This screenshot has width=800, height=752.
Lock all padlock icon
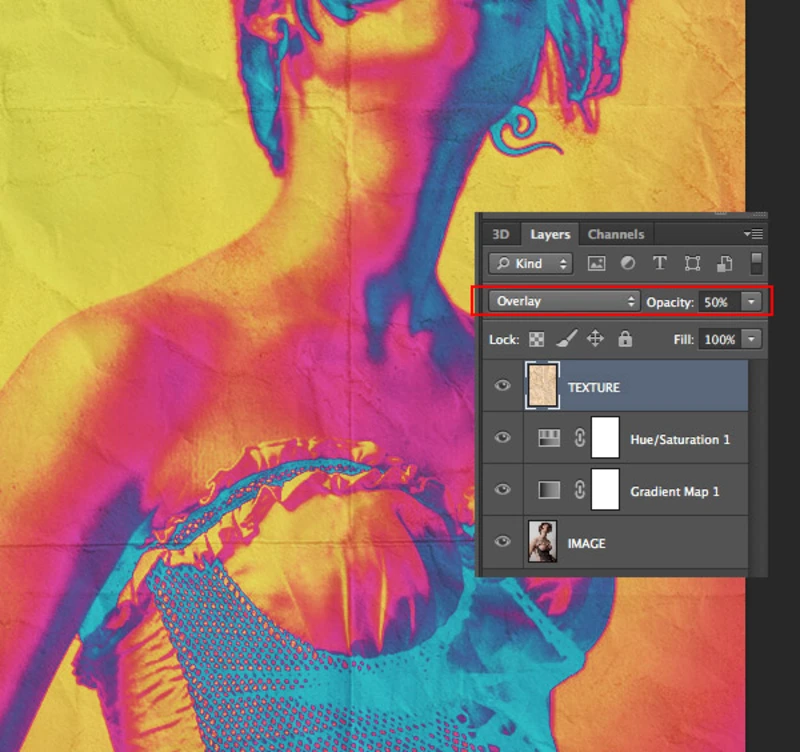[x=625, y=339]
